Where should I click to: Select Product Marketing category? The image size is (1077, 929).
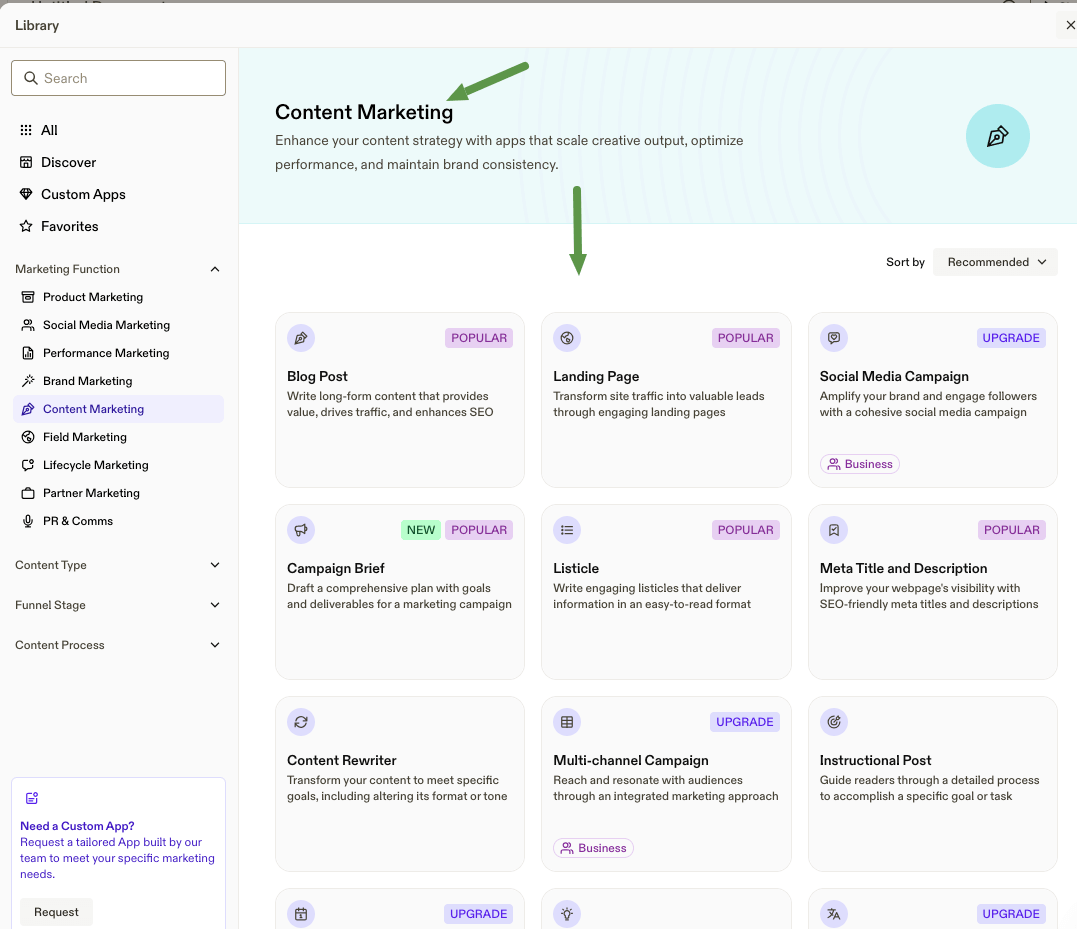point(93,297)
